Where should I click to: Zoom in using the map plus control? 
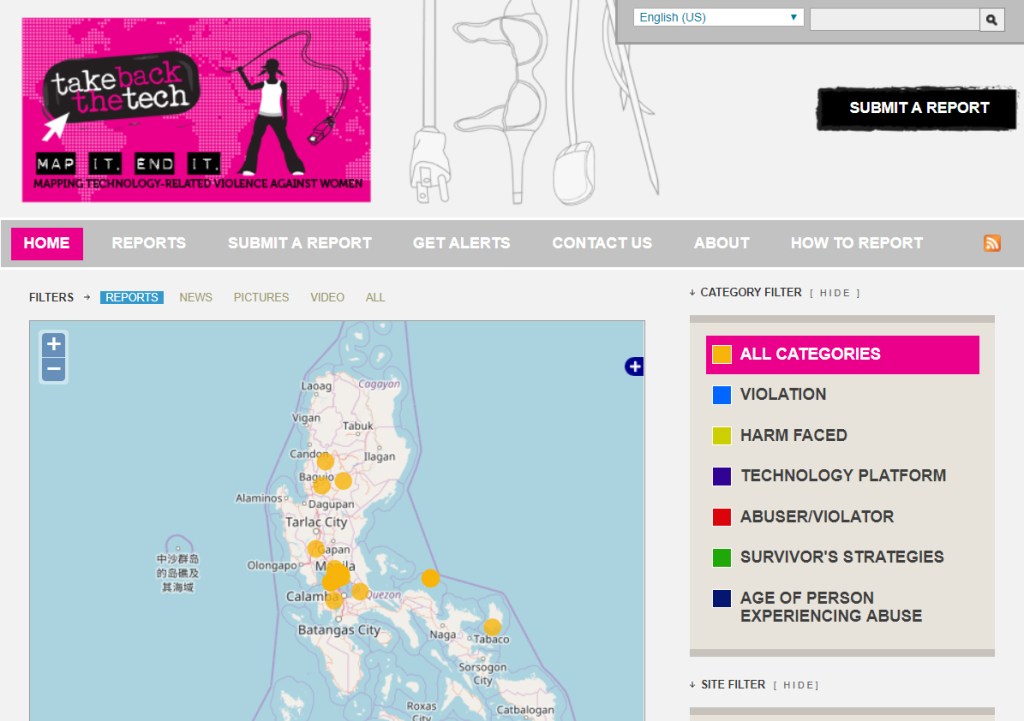52,344
